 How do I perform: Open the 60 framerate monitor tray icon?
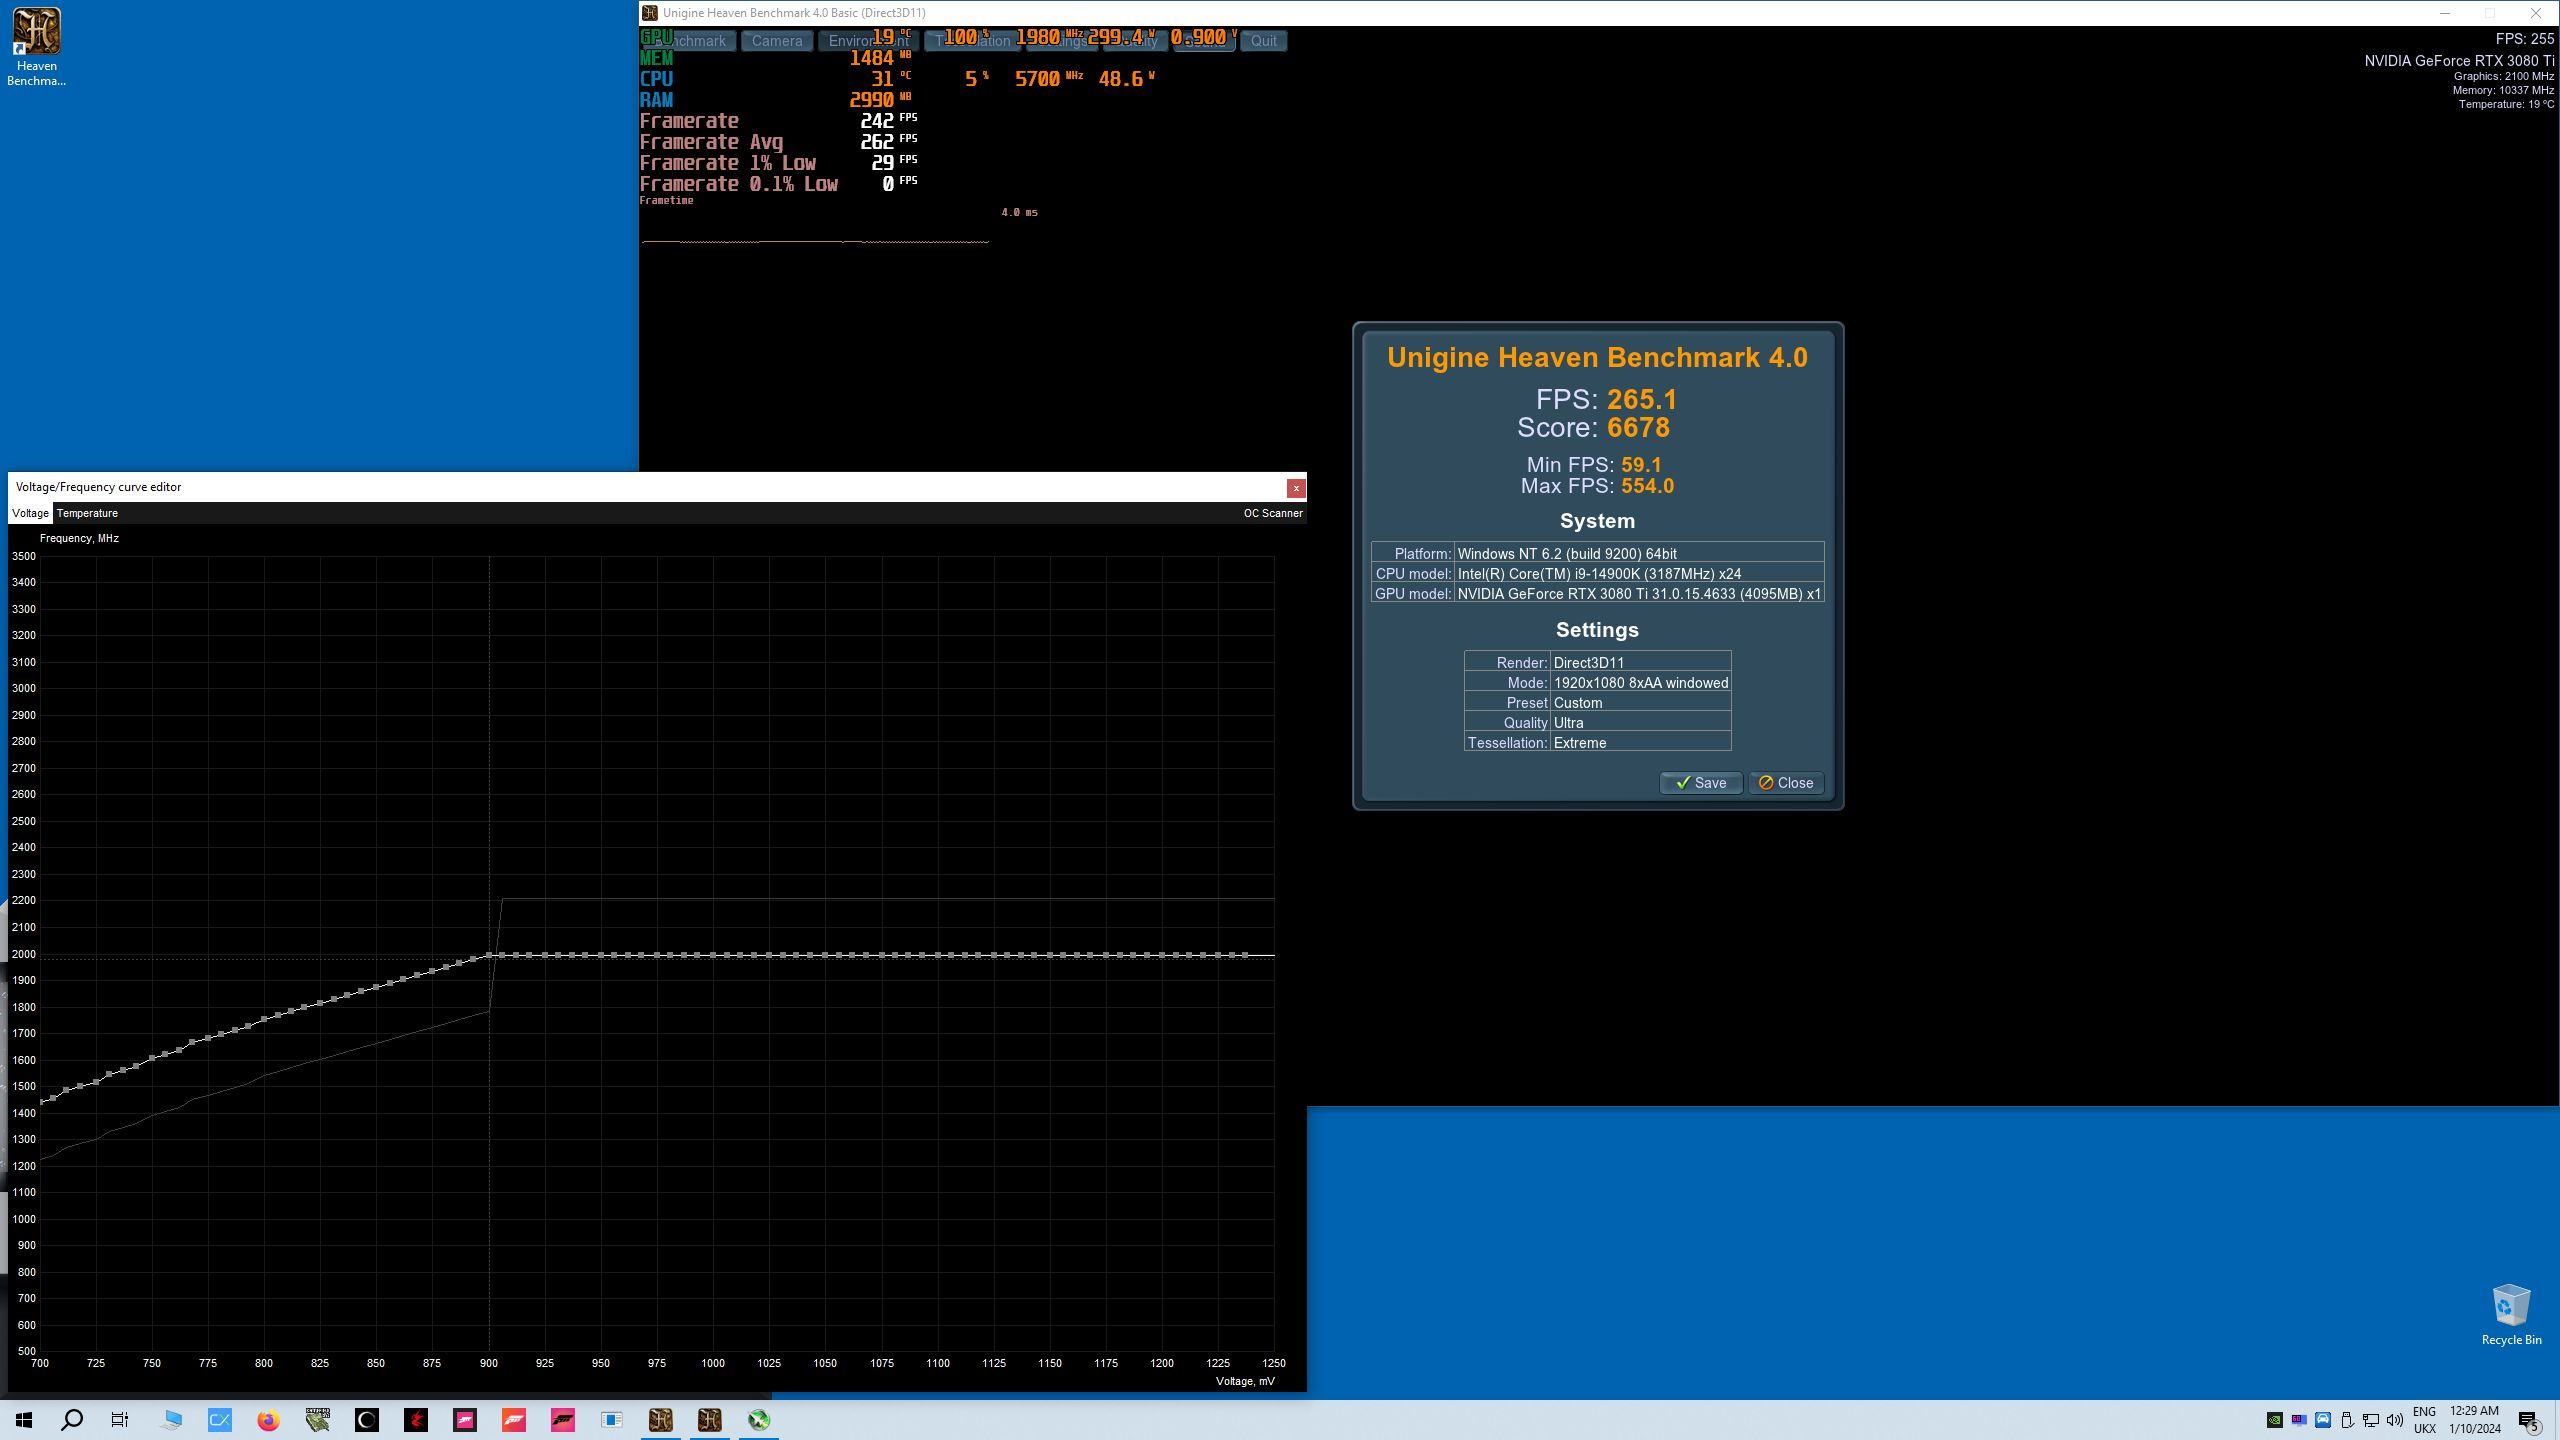[x=2299, y=1420]
